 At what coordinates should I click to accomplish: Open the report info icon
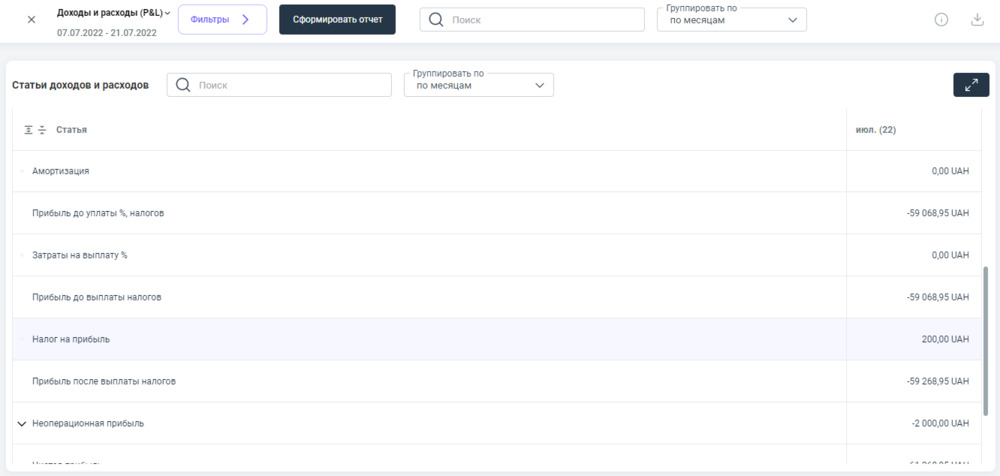point(941,20)
